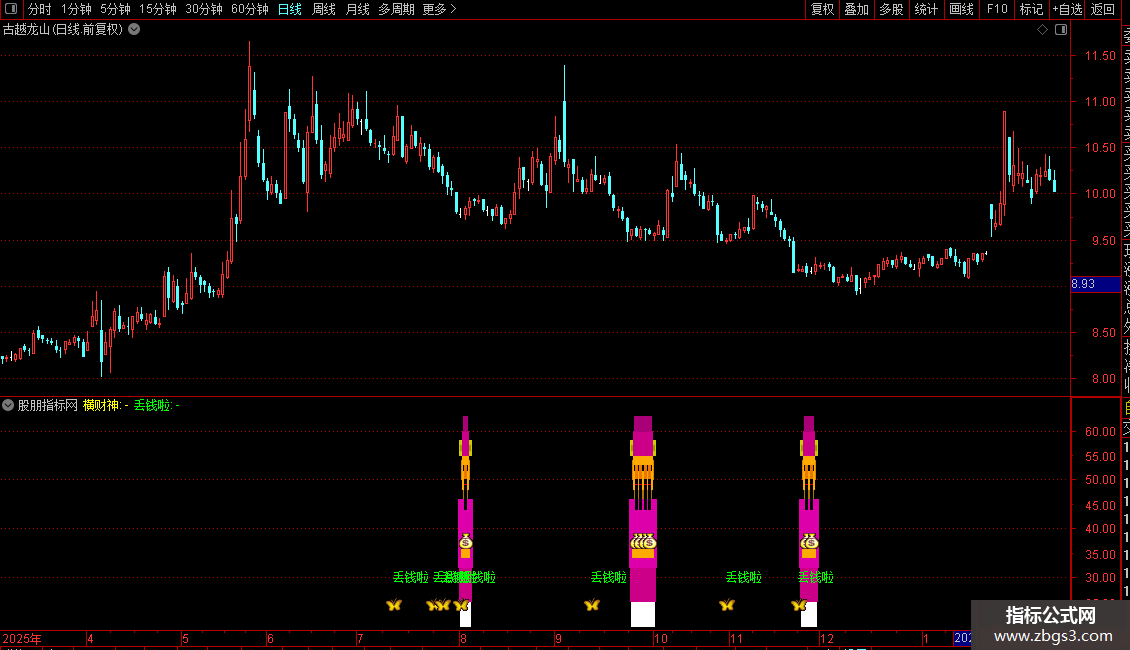This screenshot has width=1130, height=650.
Task: Click the 8.93 price marker on axis
Action: click(x=1095, y=284)
